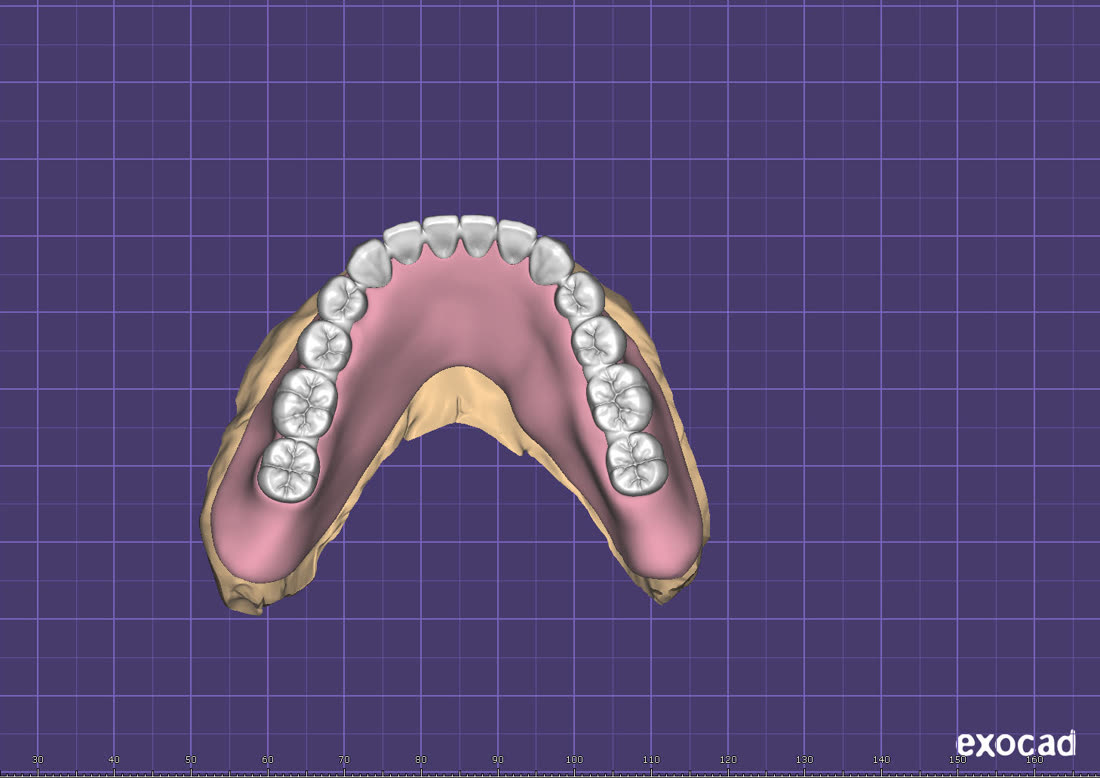Click the right central incisor at the arch front
The height and width of the screenshot is (778, 1100).
[479, 235]
